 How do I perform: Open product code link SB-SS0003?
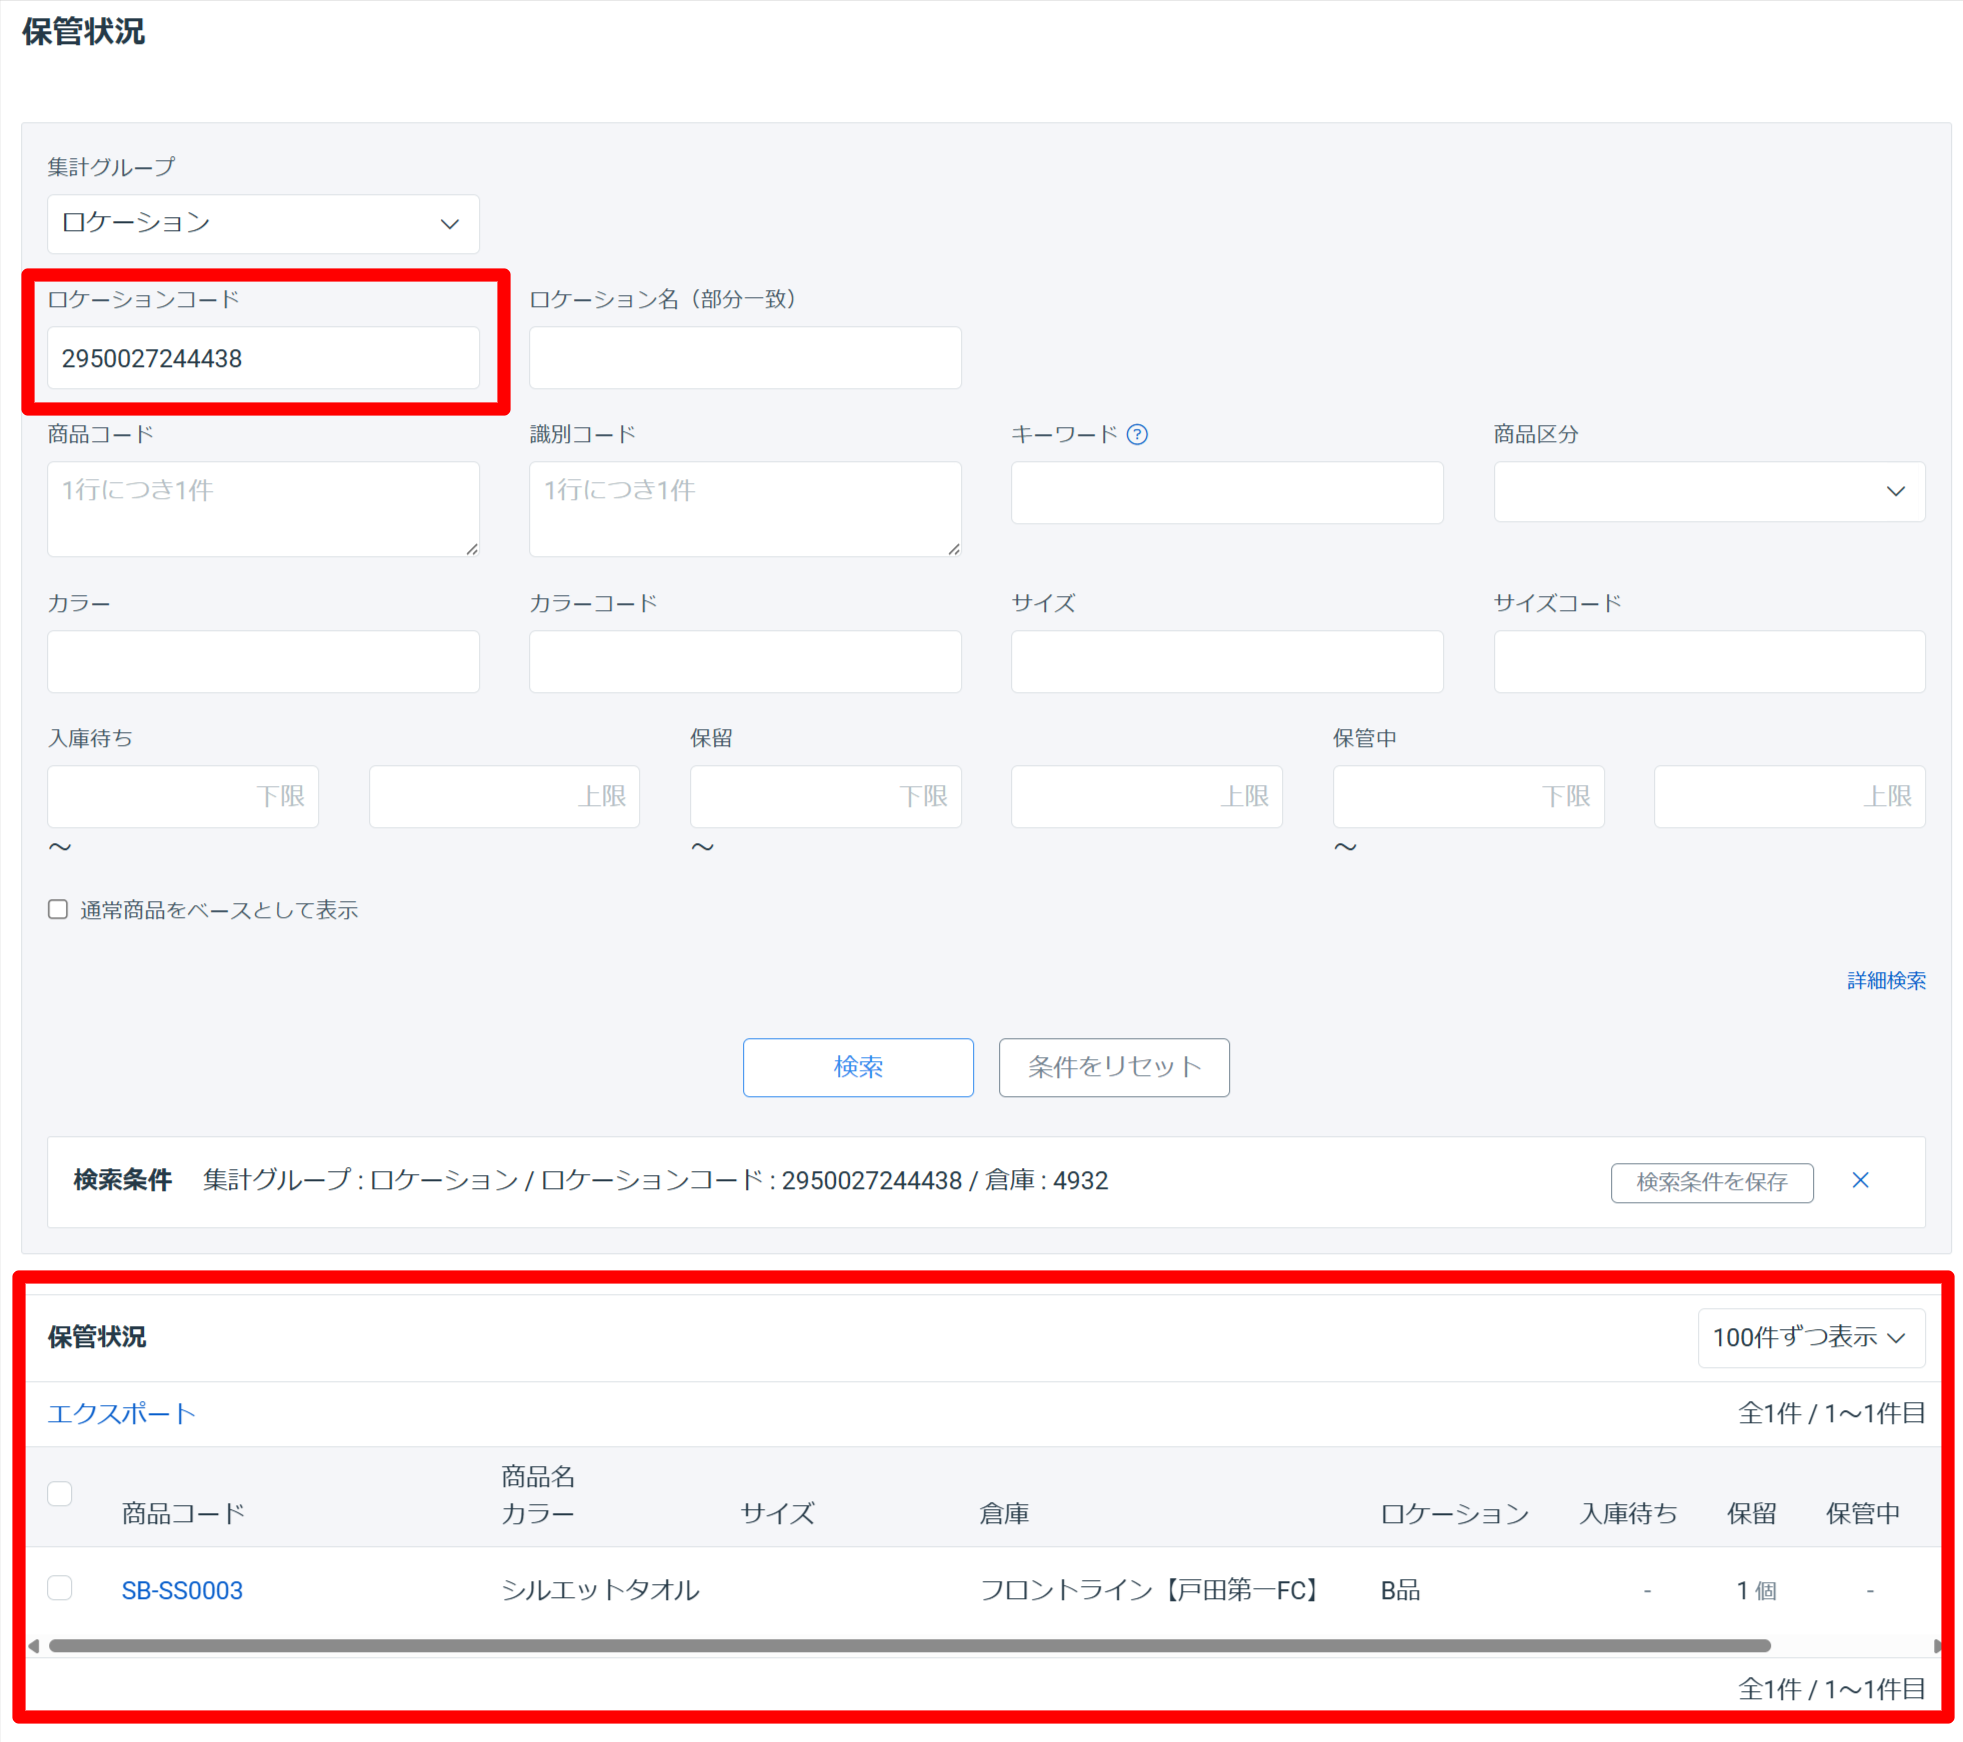(x=182, y=1590)
